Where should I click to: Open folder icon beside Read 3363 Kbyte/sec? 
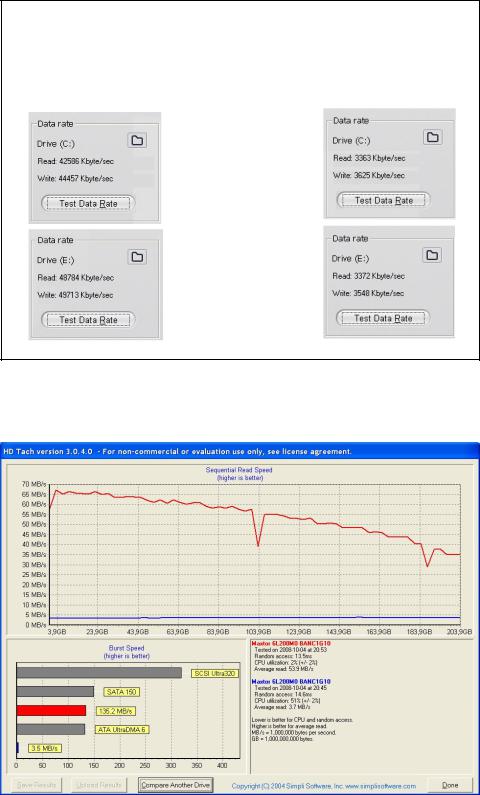(433, 137)
